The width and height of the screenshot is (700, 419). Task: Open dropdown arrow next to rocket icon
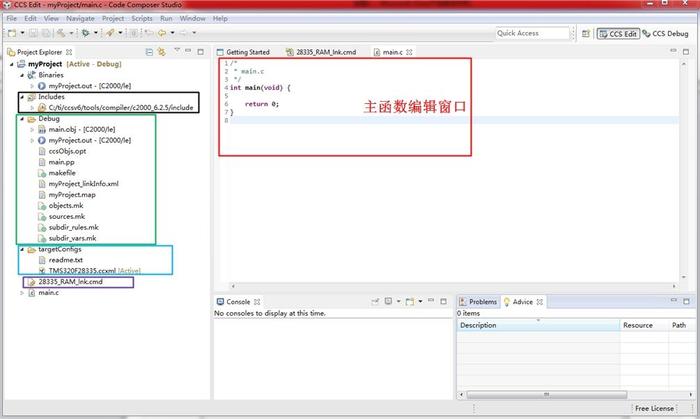(120, 33)
